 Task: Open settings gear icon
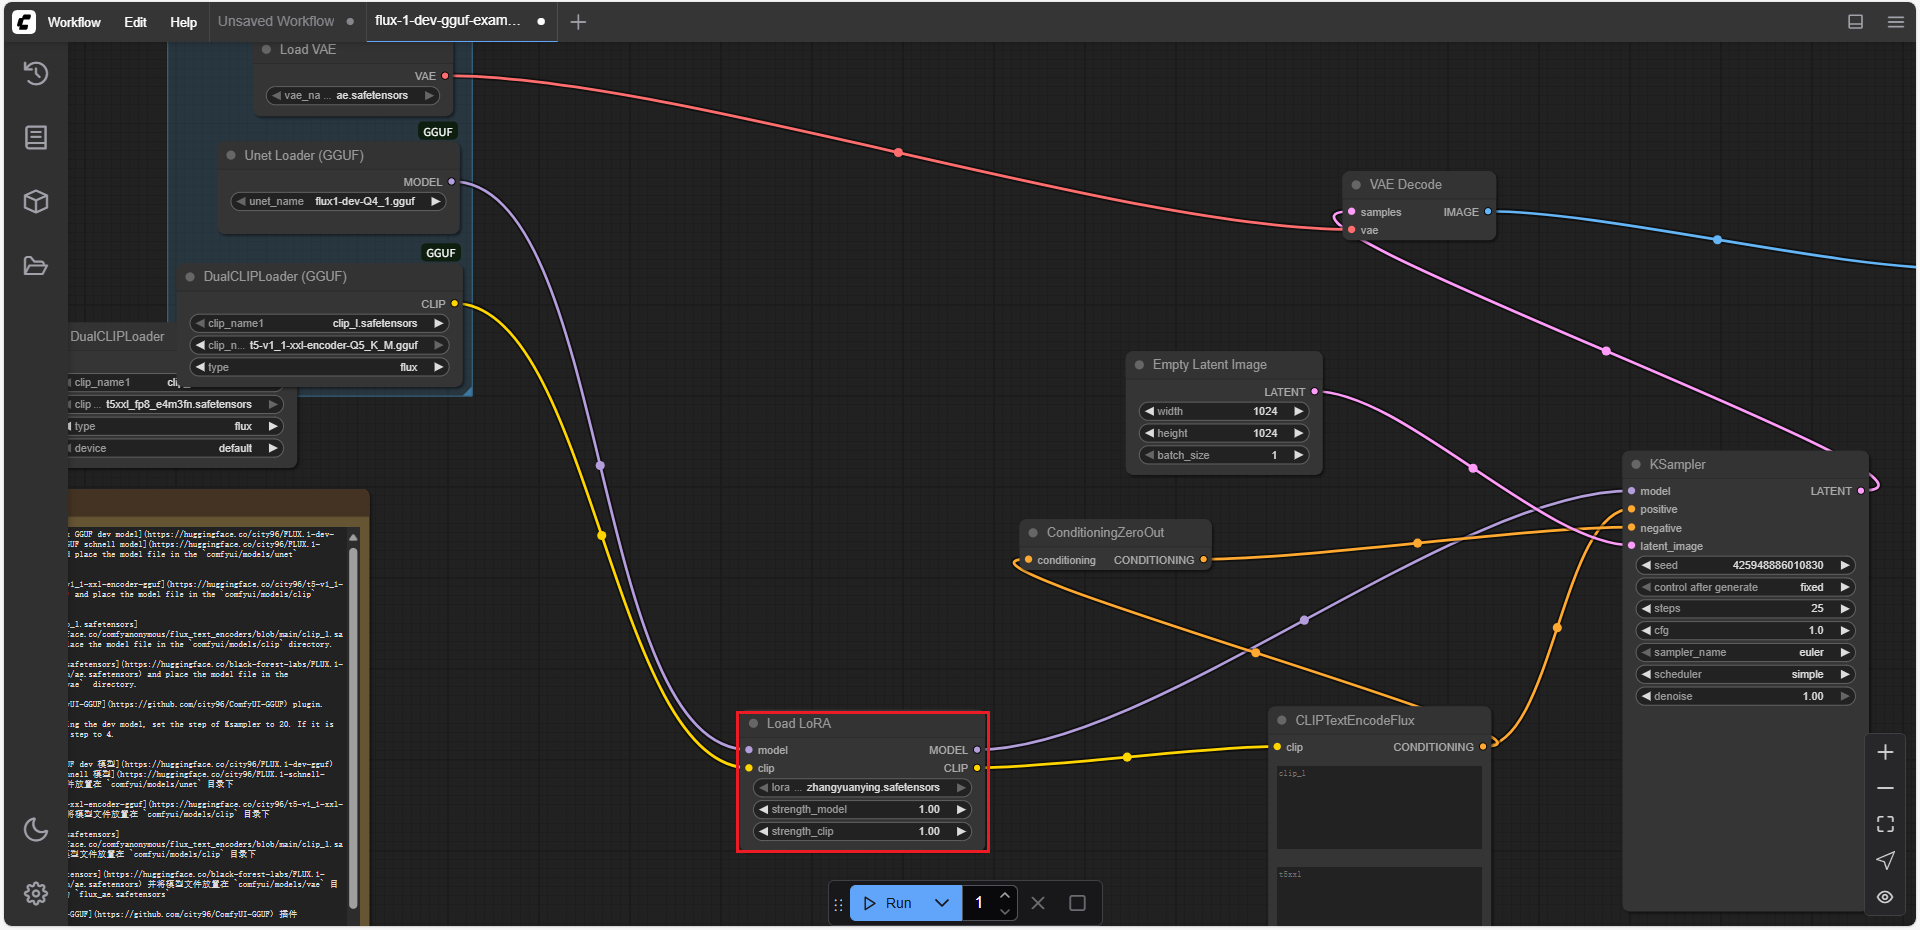pyautogui.click(x=36, y=893)
